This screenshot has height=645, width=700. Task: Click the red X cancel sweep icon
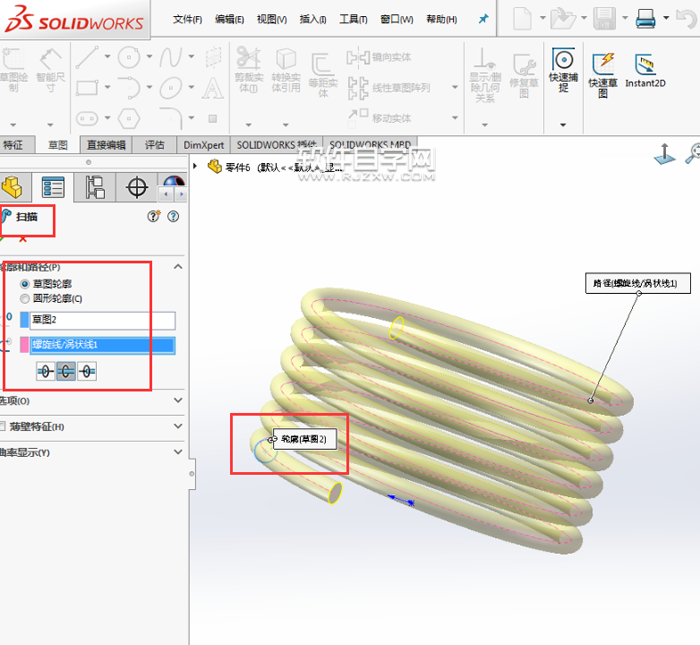pyautogui.click(x=23, y=240)
